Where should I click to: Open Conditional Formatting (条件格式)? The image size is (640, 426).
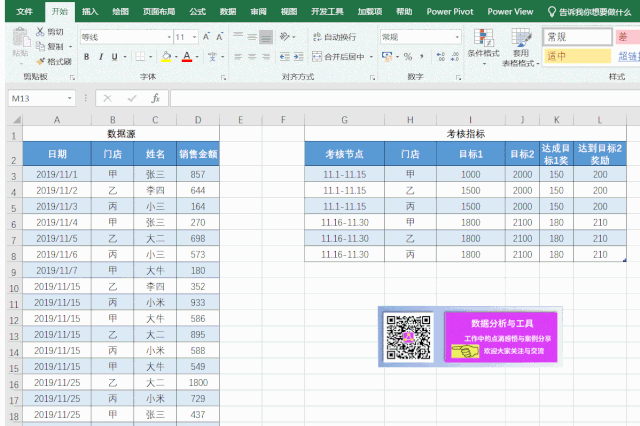pos(484,47)
